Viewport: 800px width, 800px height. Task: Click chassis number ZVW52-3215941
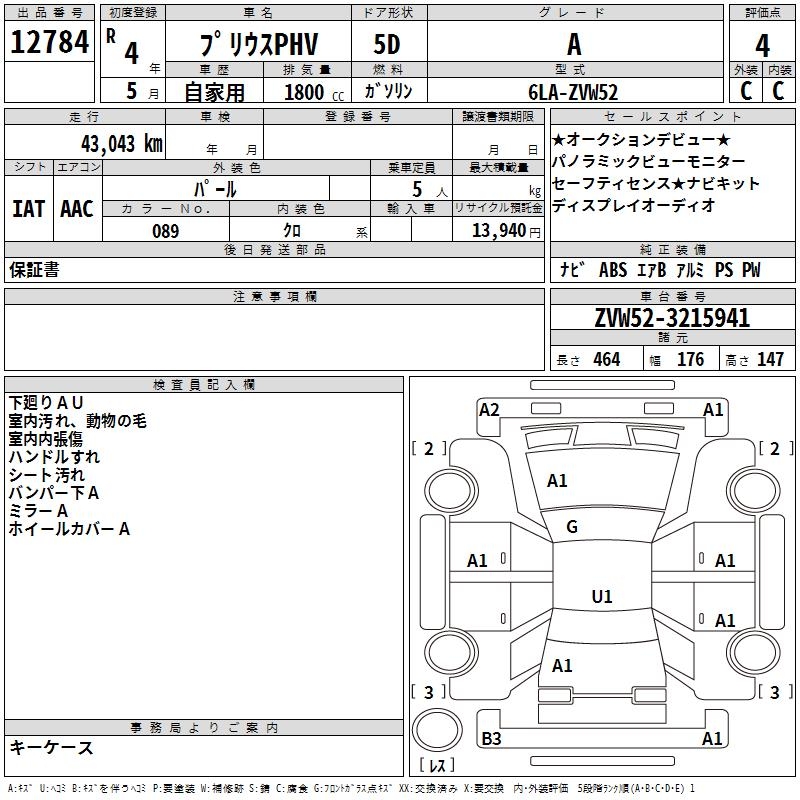(x=672, y=319)
